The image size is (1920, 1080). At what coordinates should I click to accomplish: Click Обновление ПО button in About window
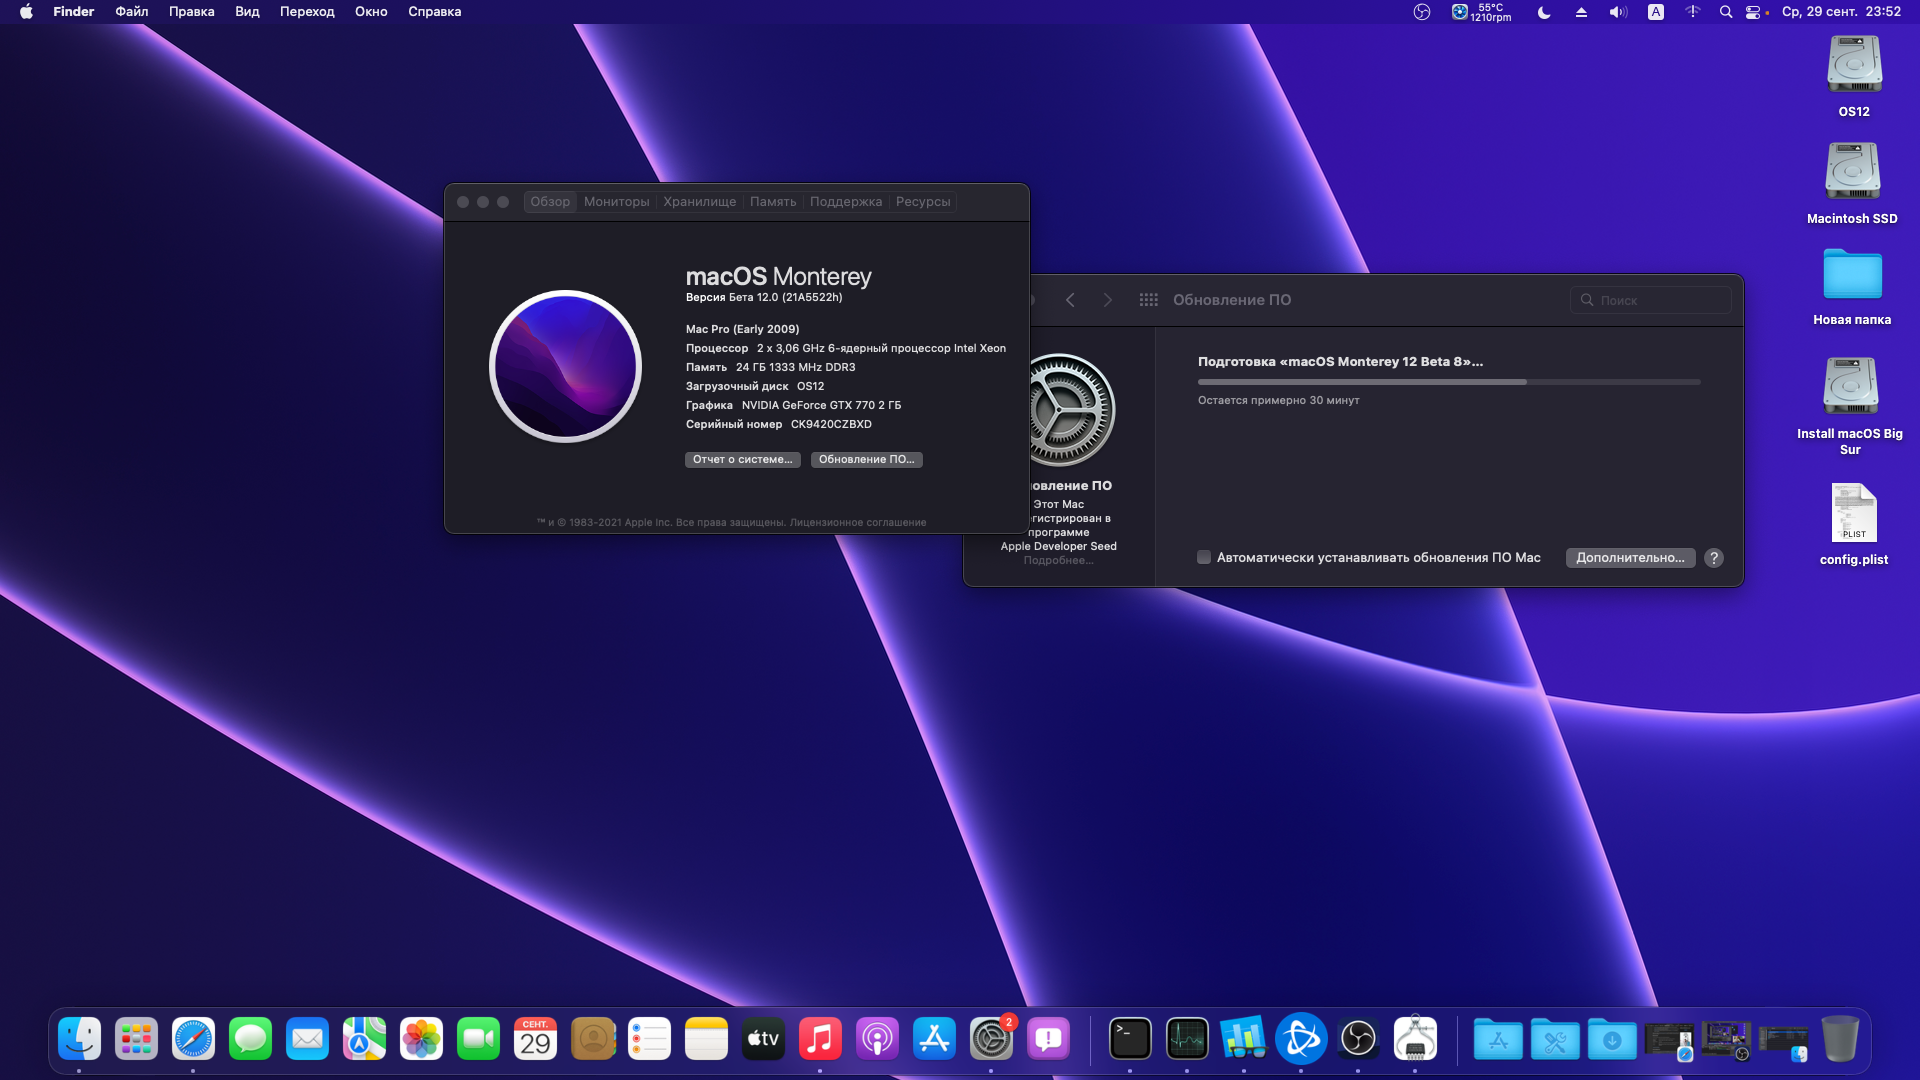coord(866,460)
